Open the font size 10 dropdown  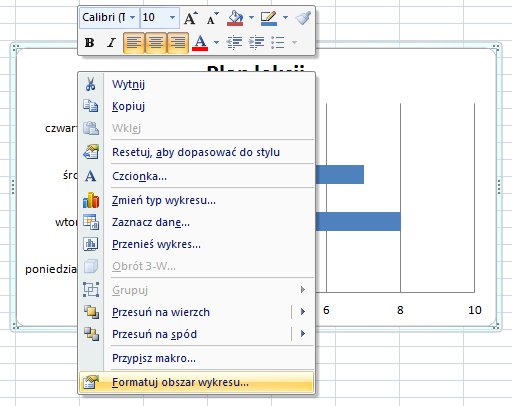click(172, 17)
